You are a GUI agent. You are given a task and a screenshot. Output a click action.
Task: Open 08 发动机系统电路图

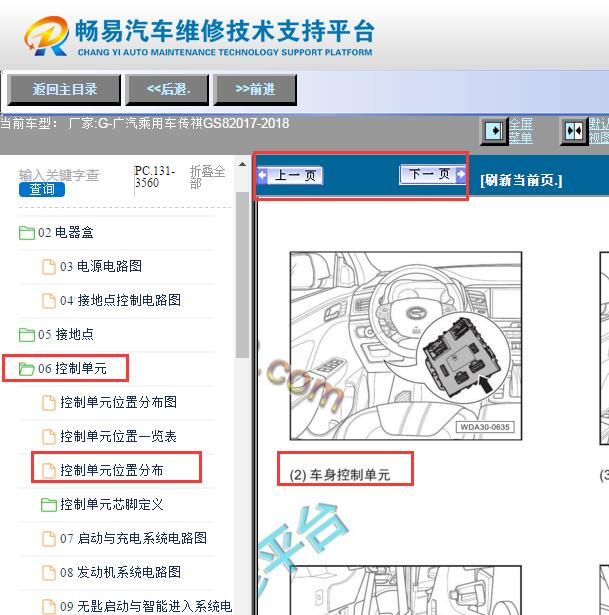(x=120, y=573)
